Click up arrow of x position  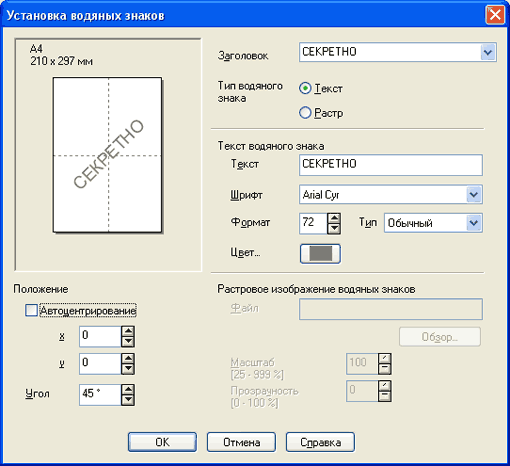[x=128, y=331]
